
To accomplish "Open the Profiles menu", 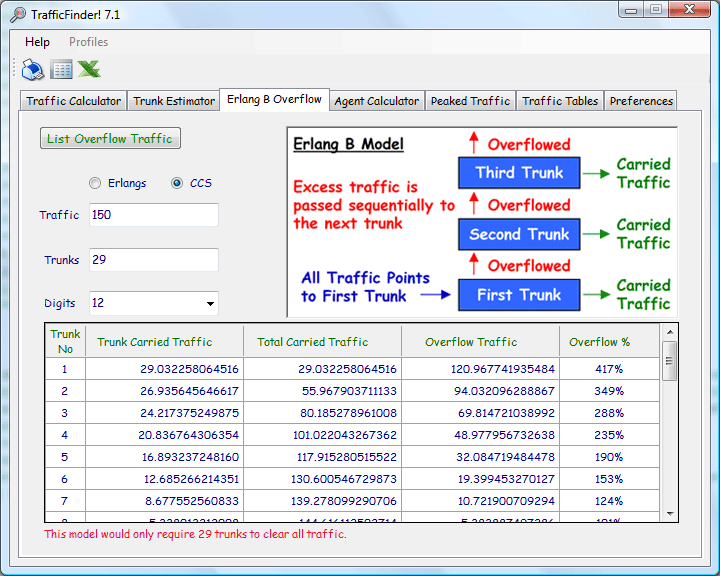I will pyautogui.click(x=88, y=42).
